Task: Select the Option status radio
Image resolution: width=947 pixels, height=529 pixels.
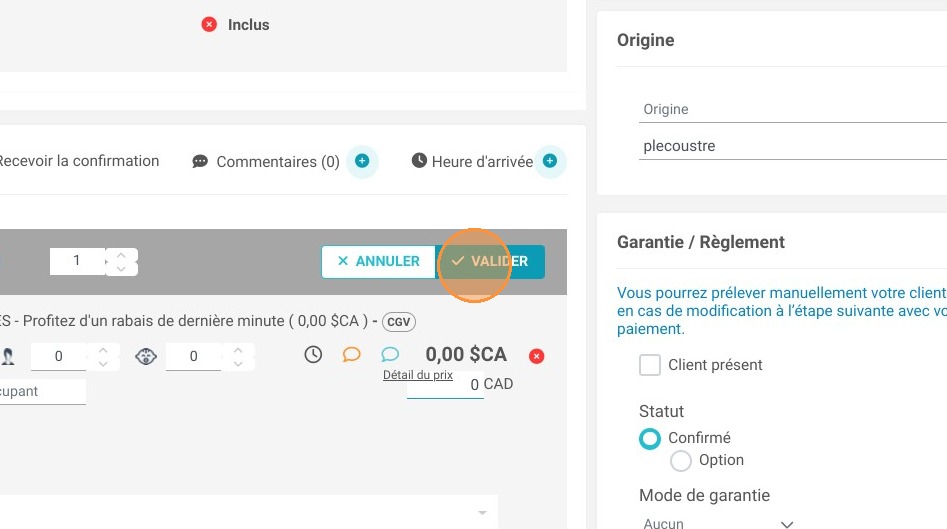Action: (x=681, y=461)
